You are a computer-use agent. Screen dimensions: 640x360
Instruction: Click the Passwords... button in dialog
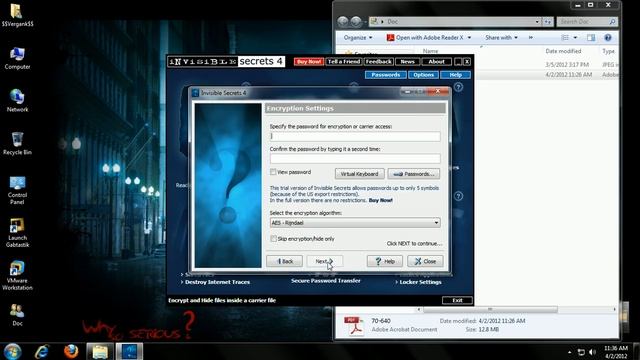(x=413, y=174)
